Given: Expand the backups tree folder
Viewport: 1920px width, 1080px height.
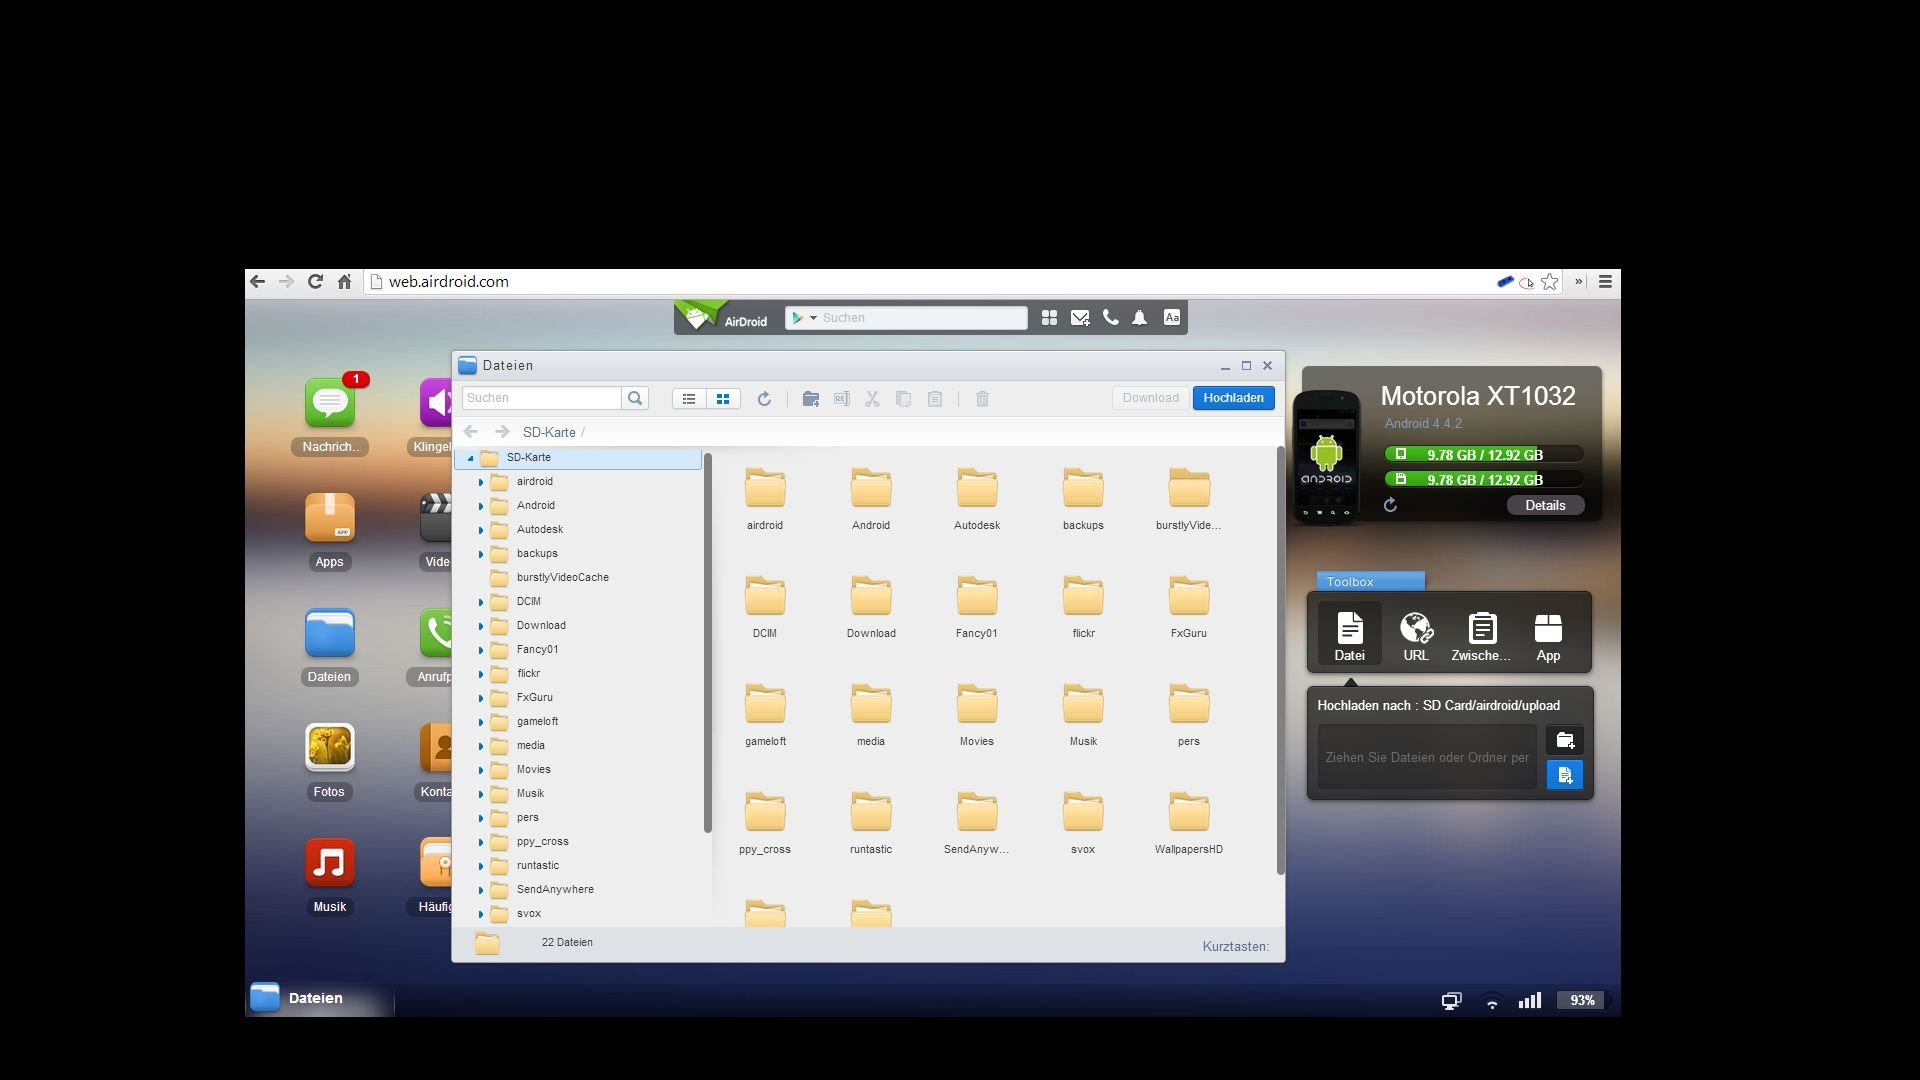Looking at the screenshot, I should tap(480, 554).
